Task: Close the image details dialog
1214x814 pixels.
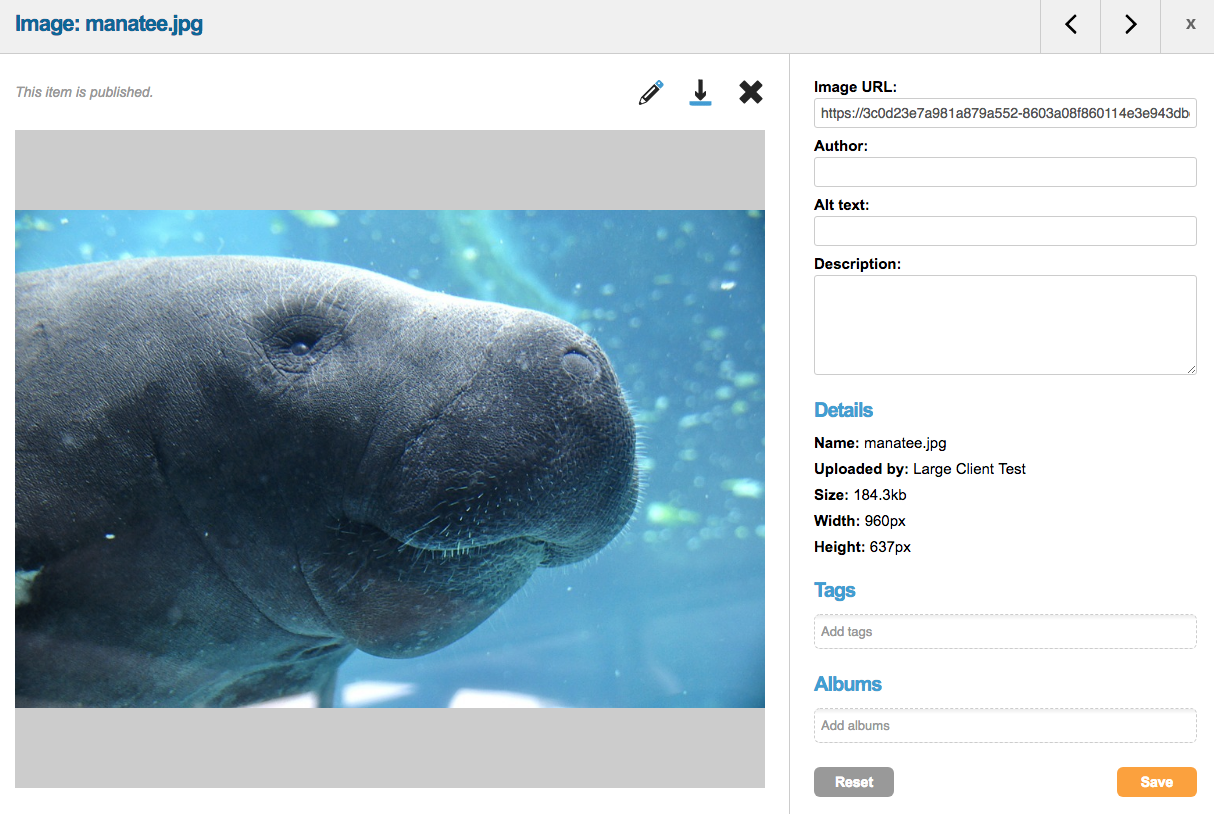Action: point(1190,25)
